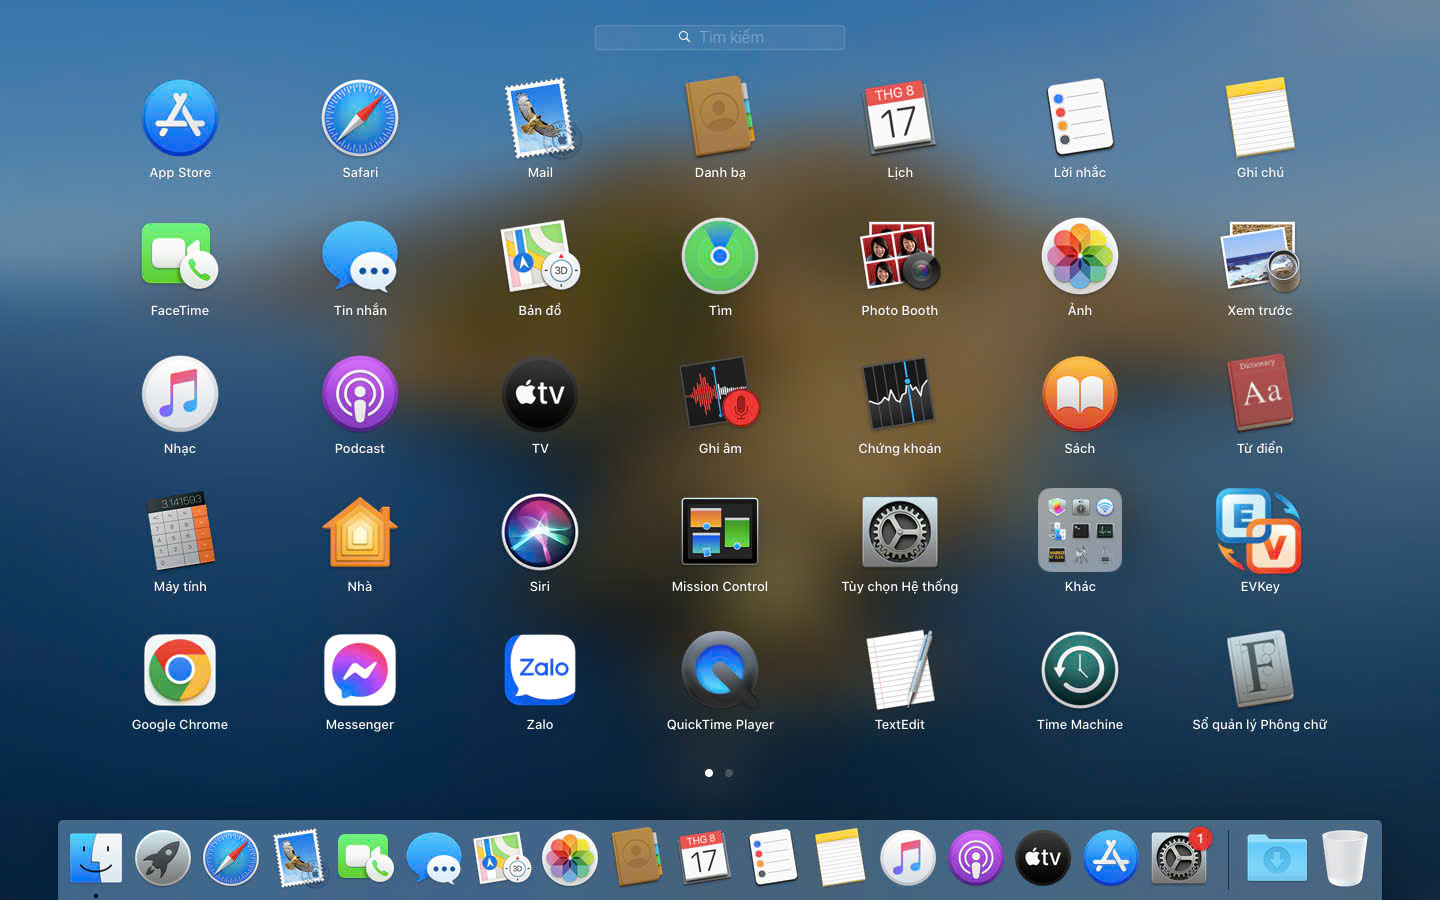Open Xem trước preview app
Viewport: 1440px width, 900px height.
pos(1260,256)
